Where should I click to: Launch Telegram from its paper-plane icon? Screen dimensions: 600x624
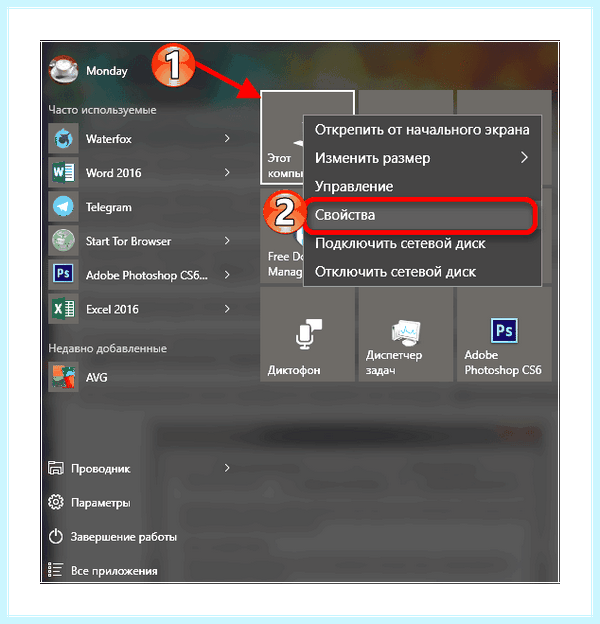pos(63,207)
